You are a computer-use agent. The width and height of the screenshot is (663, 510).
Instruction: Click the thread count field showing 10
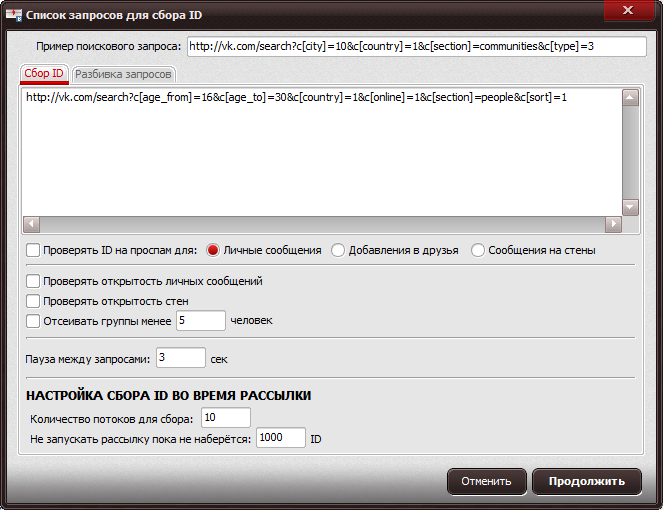[226, 418]
